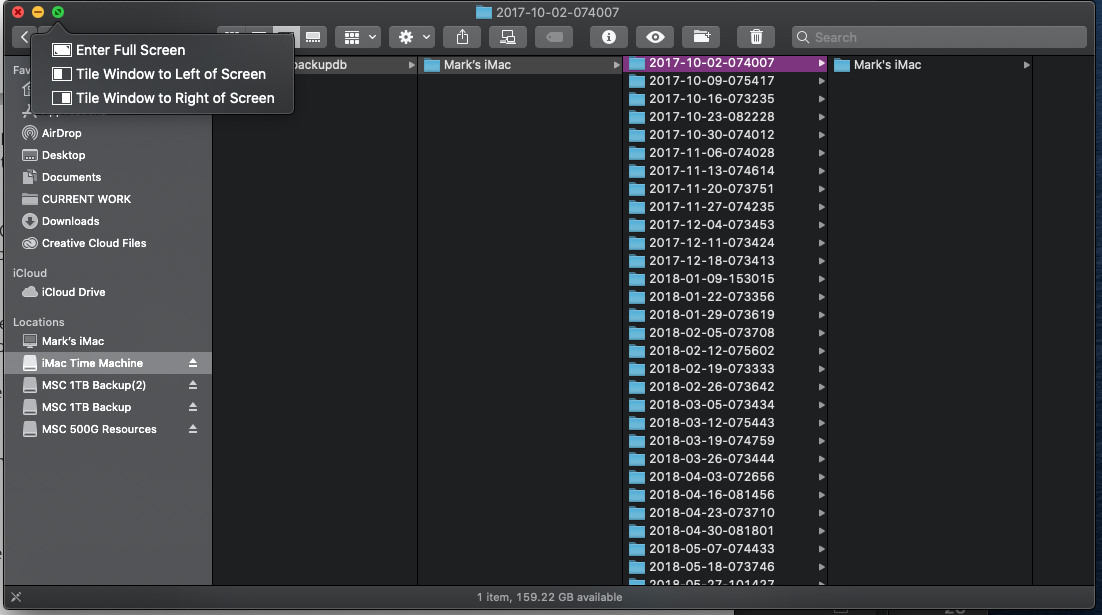Select folder 2018-02-12-075602

(x=725, y=351)
